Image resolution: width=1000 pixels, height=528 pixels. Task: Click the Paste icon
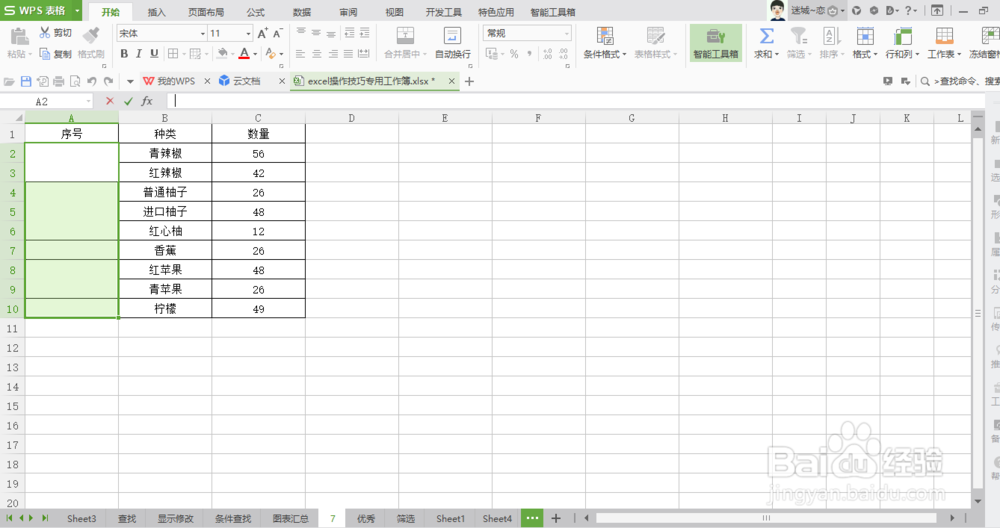(19, 36)
